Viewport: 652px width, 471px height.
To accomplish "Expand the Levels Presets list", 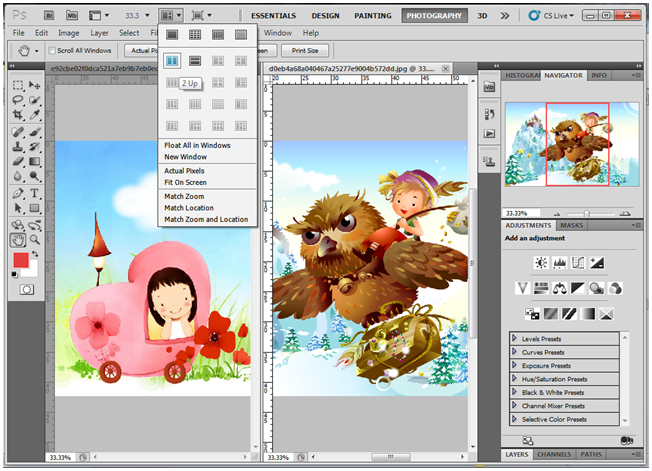I will (515, 340).
